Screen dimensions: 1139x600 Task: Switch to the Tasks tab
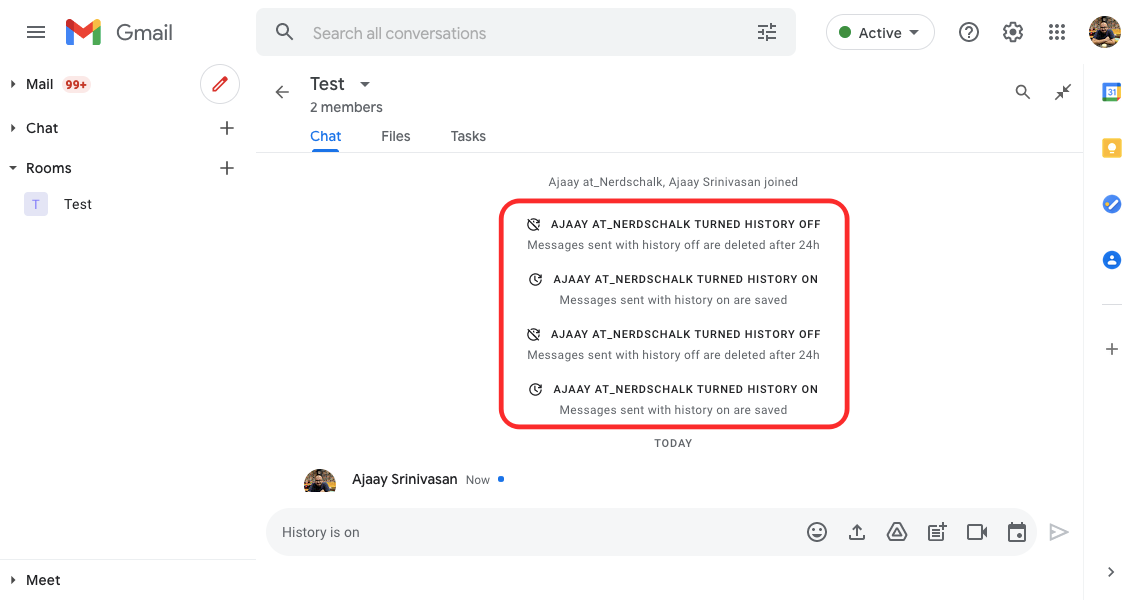(x=468, y=136)
